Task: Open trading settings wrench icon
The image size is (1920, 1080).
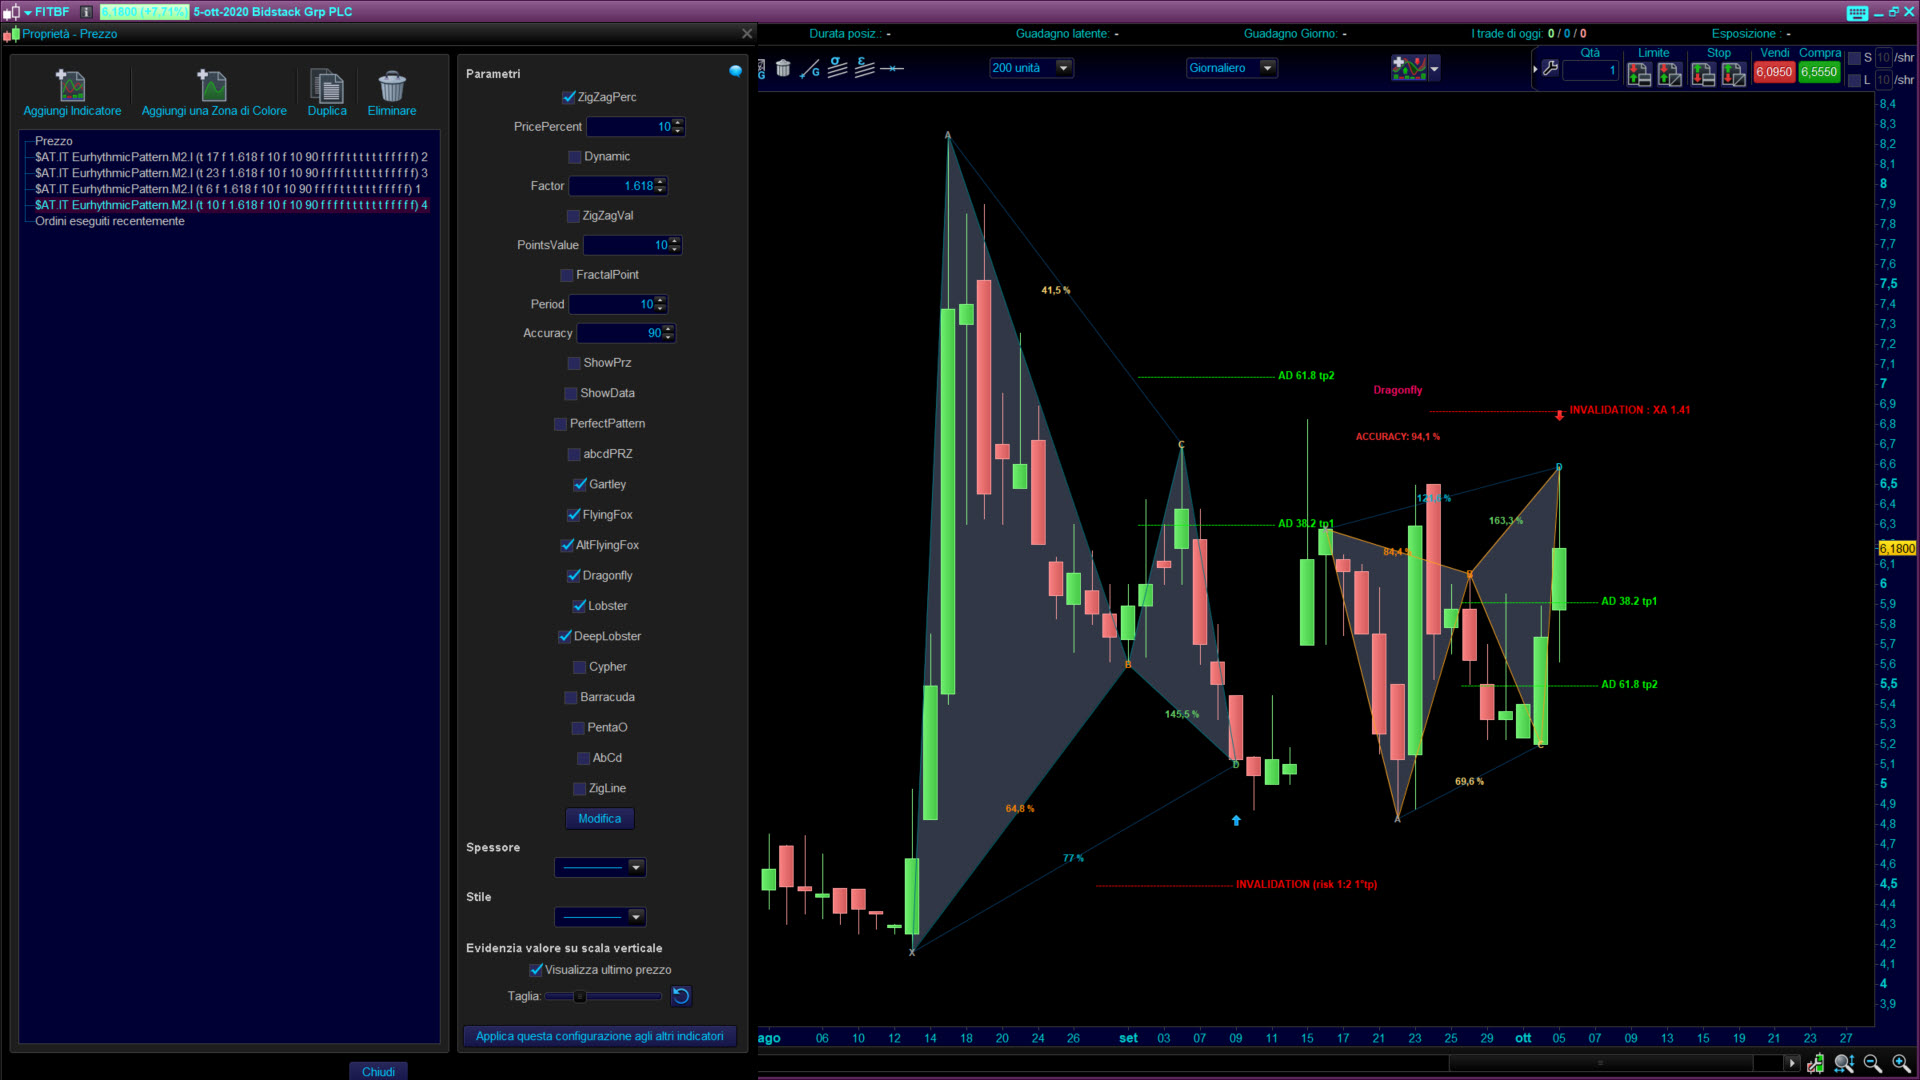Action: click(1550, 69)
